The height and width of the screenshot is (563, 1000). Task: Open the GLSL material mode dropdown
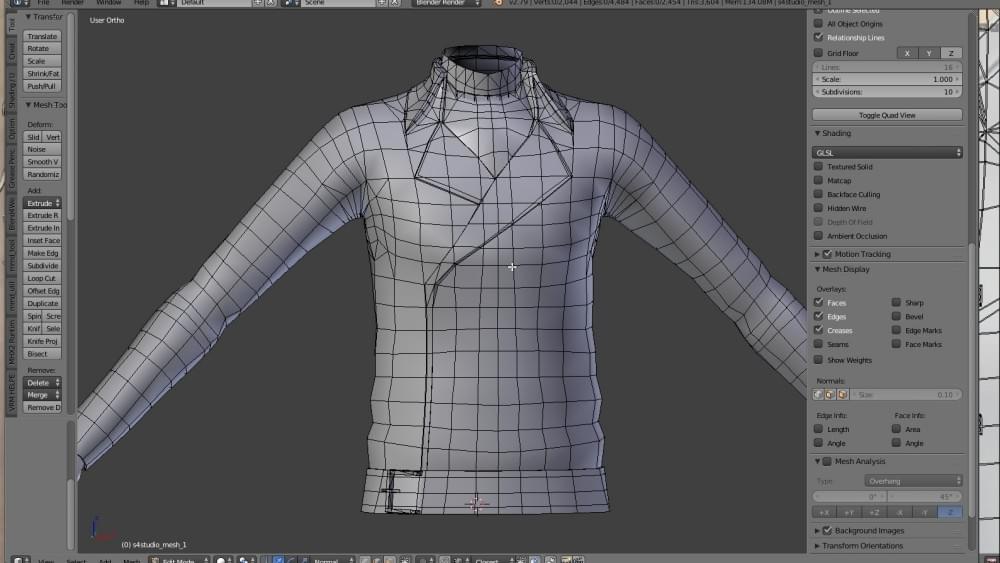tap(887, 152)
